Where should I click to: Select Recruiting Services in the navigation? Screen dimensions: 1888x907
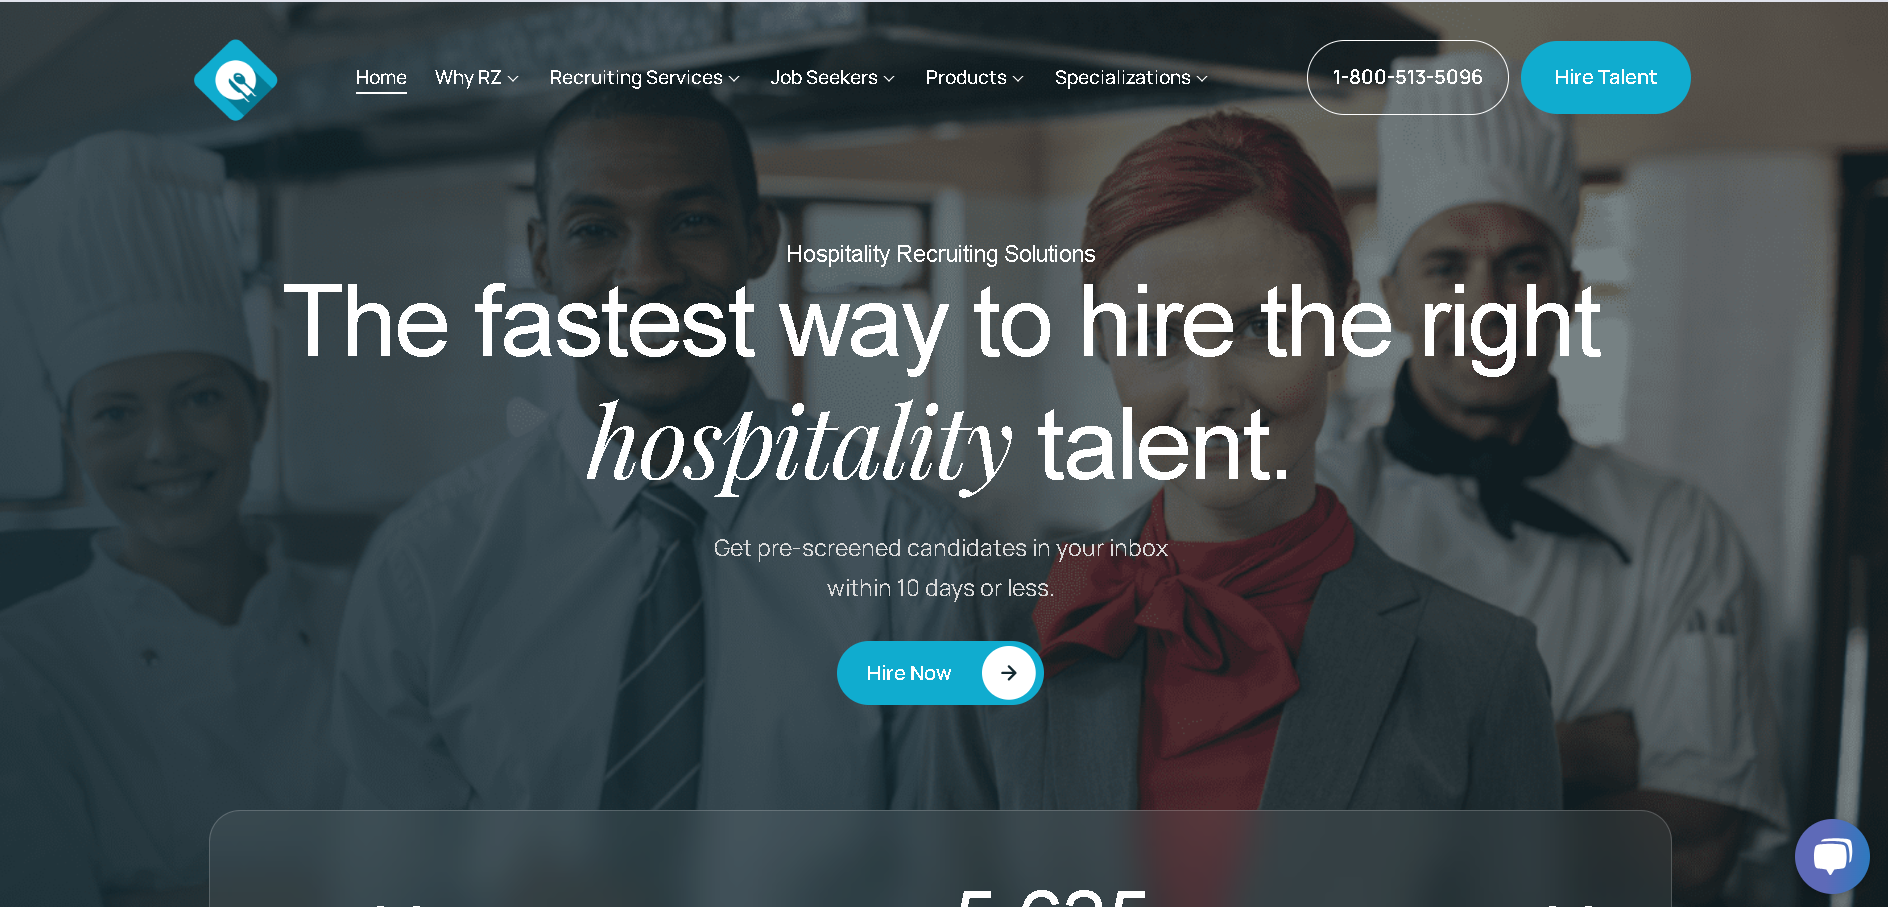636,78
